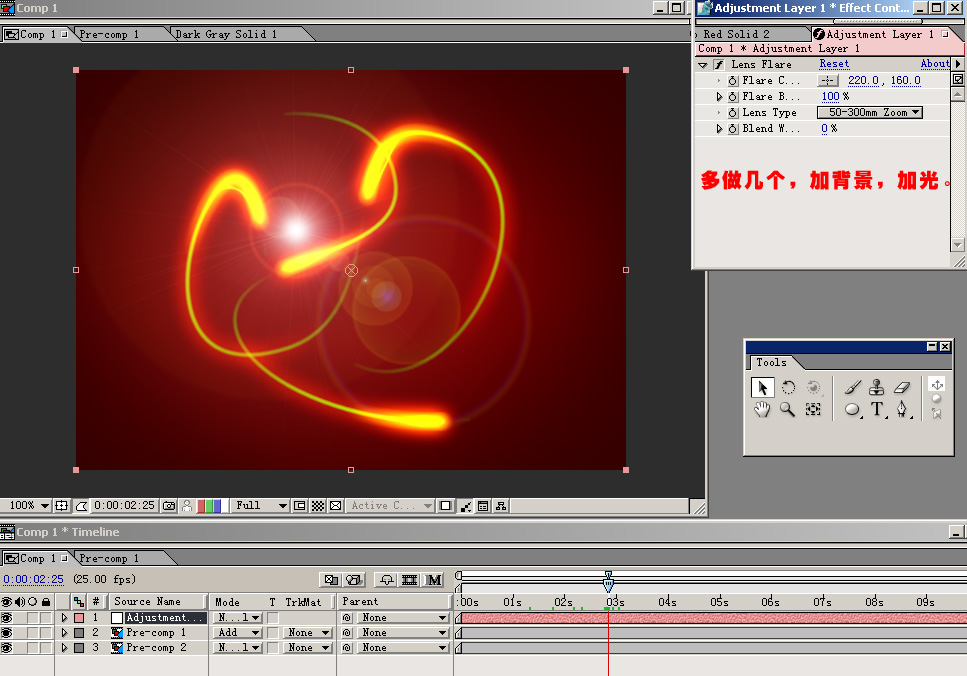Open the Add blending mode dropdown
This screenshot has height=676, width=967.
coord(238,632)
